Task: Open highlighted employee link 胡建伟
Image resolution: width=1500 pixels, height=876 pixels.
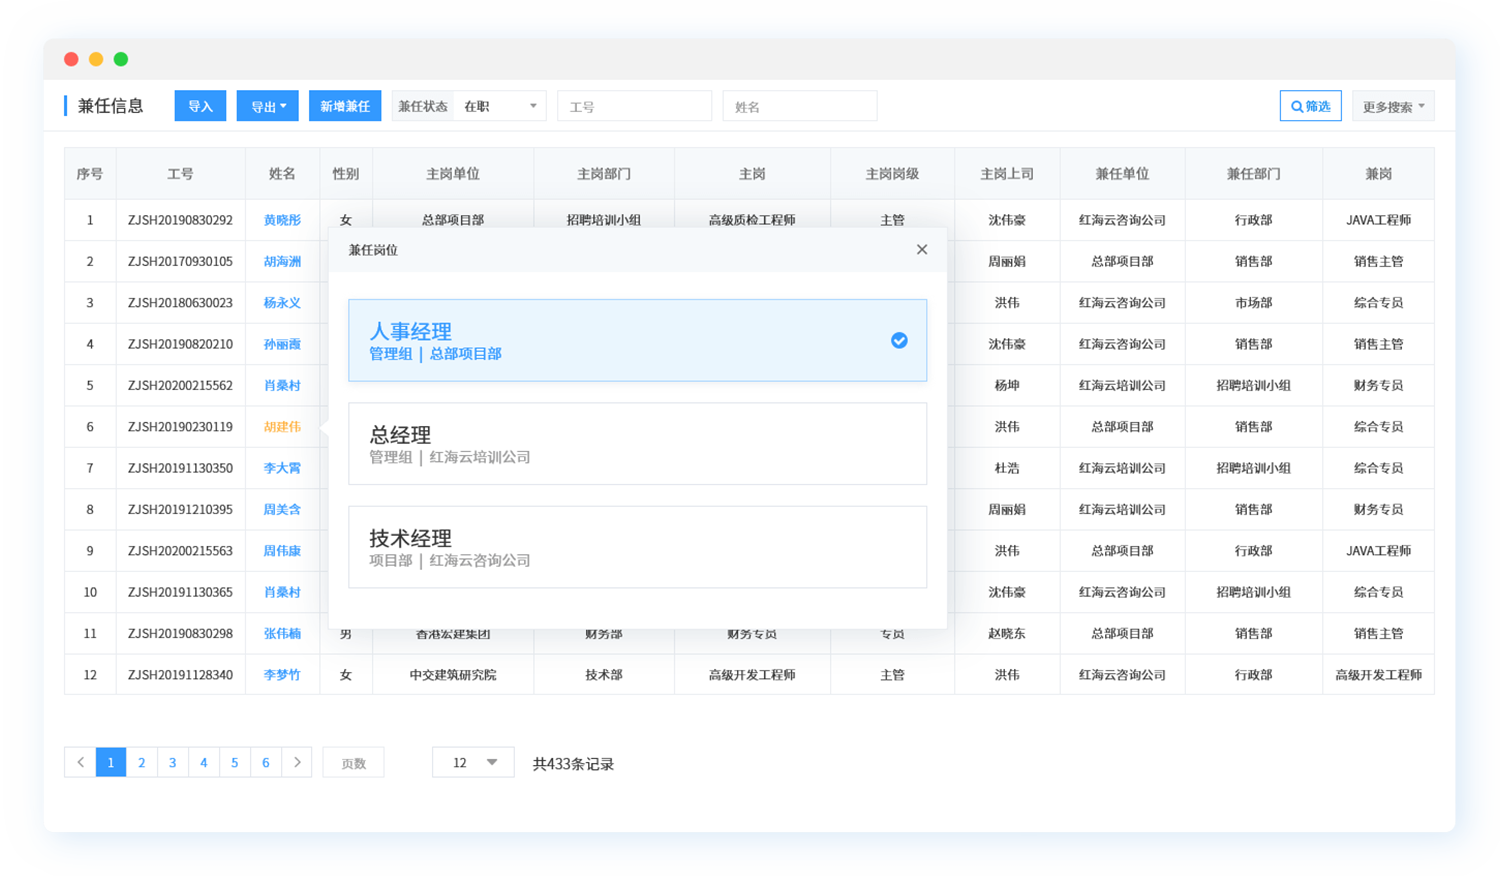Action: pos(282,426)
